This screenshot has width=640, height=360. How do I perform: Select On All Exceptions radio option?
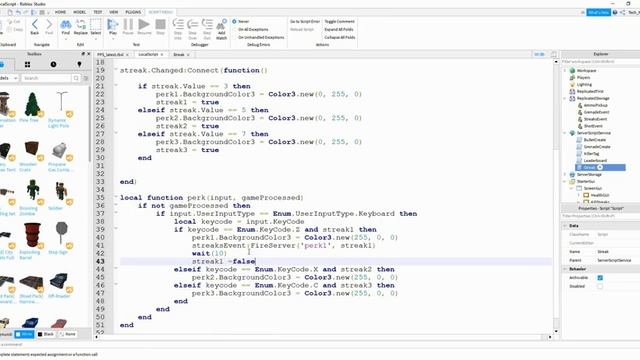pos(253,29)
